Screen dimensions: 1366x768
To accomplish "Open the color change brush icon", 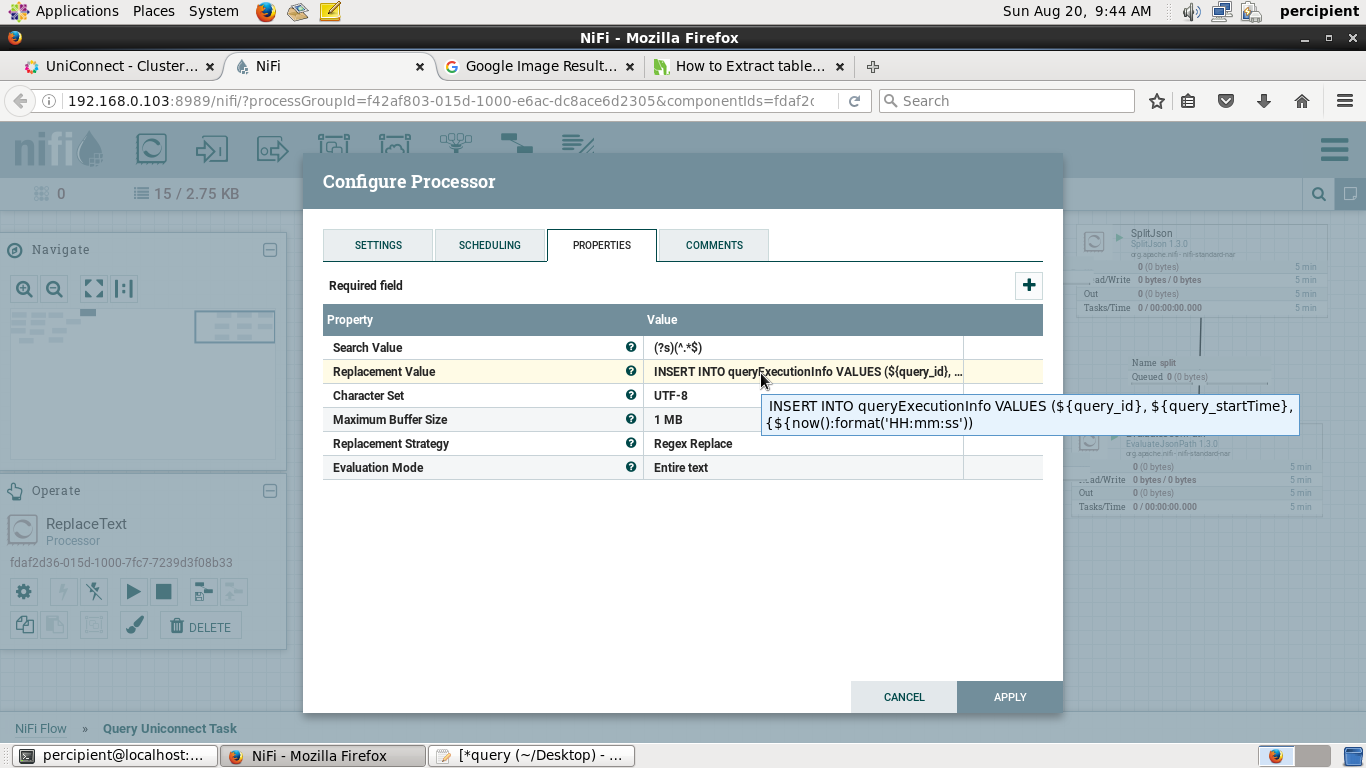I will pos(133,624).
